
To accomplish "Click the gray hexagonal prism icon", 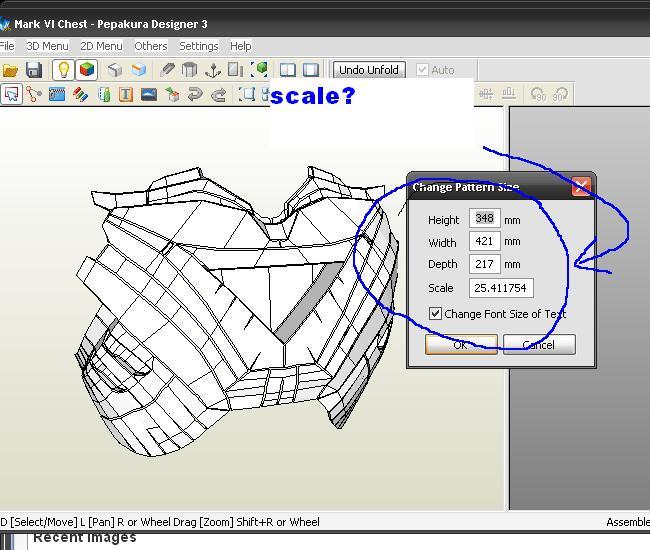I will [x=189, y=70].
